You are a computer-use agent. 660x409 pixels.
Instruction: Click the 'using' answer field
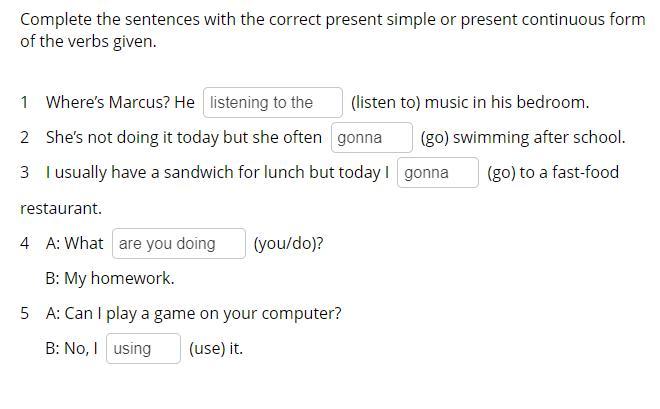click(x=144, y=348)
